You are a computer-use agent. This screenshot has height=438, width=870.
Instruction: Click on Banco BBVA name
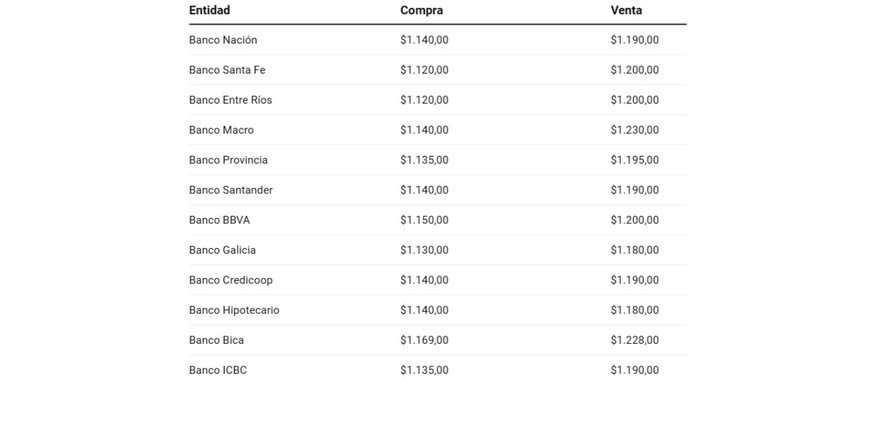coord(219,220)
